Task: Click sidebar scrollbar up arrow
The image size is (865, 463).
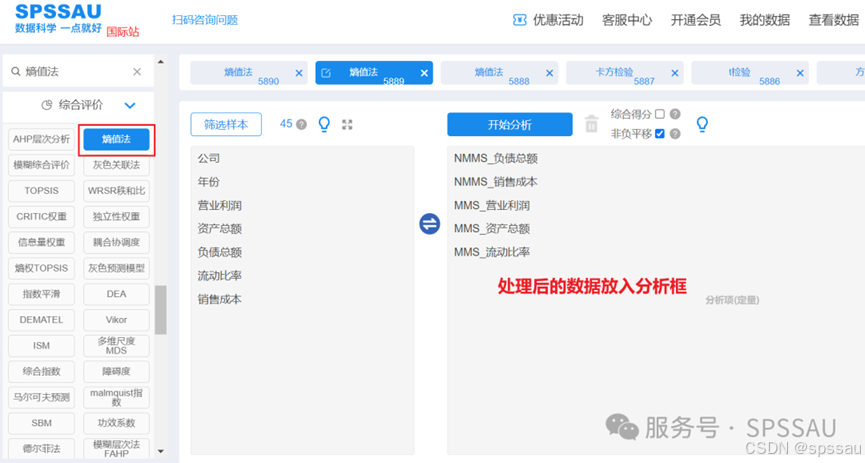Action: tap(161, 62)
